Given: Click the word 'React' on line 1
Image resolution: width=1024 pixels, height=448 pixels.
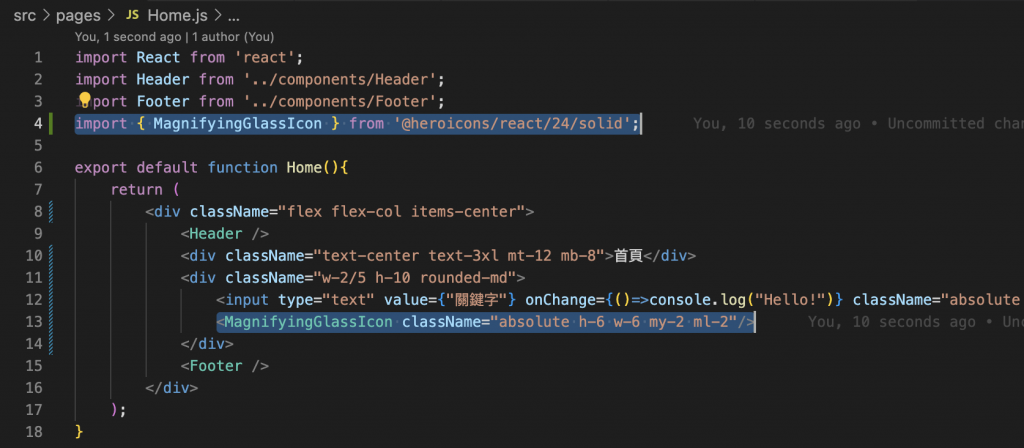Looking at the screenshot, I should (x=158, y=57).
